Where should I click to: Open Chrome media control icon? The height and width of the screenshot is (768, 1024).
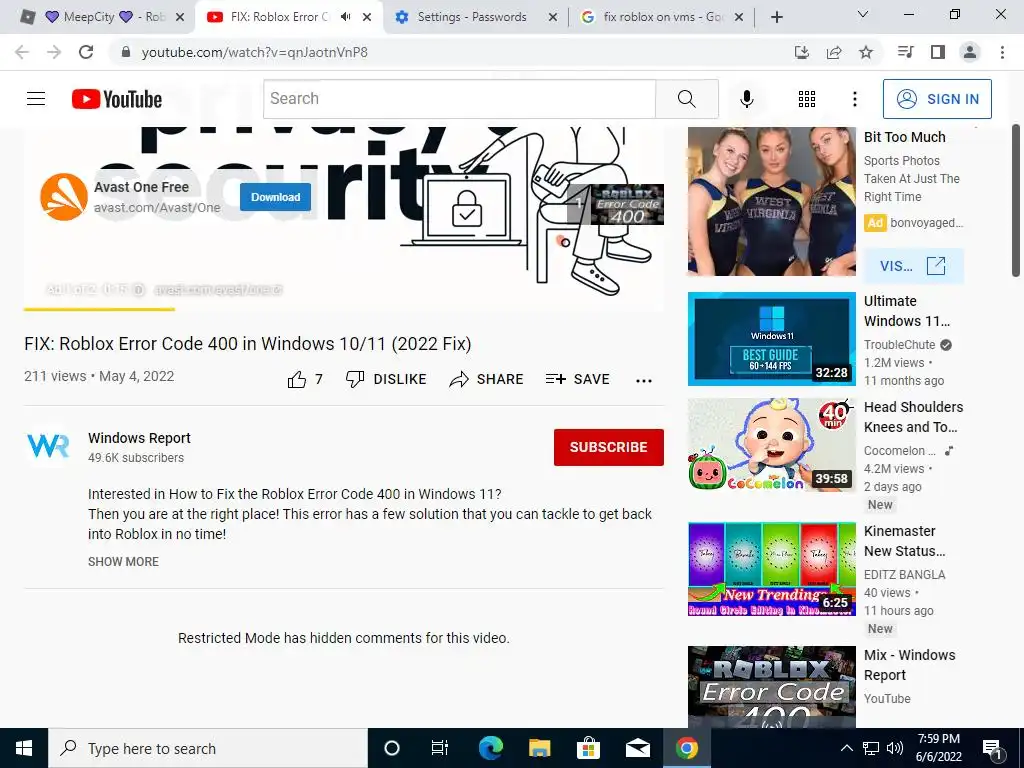pyautogui.click(x=905, y=52)
